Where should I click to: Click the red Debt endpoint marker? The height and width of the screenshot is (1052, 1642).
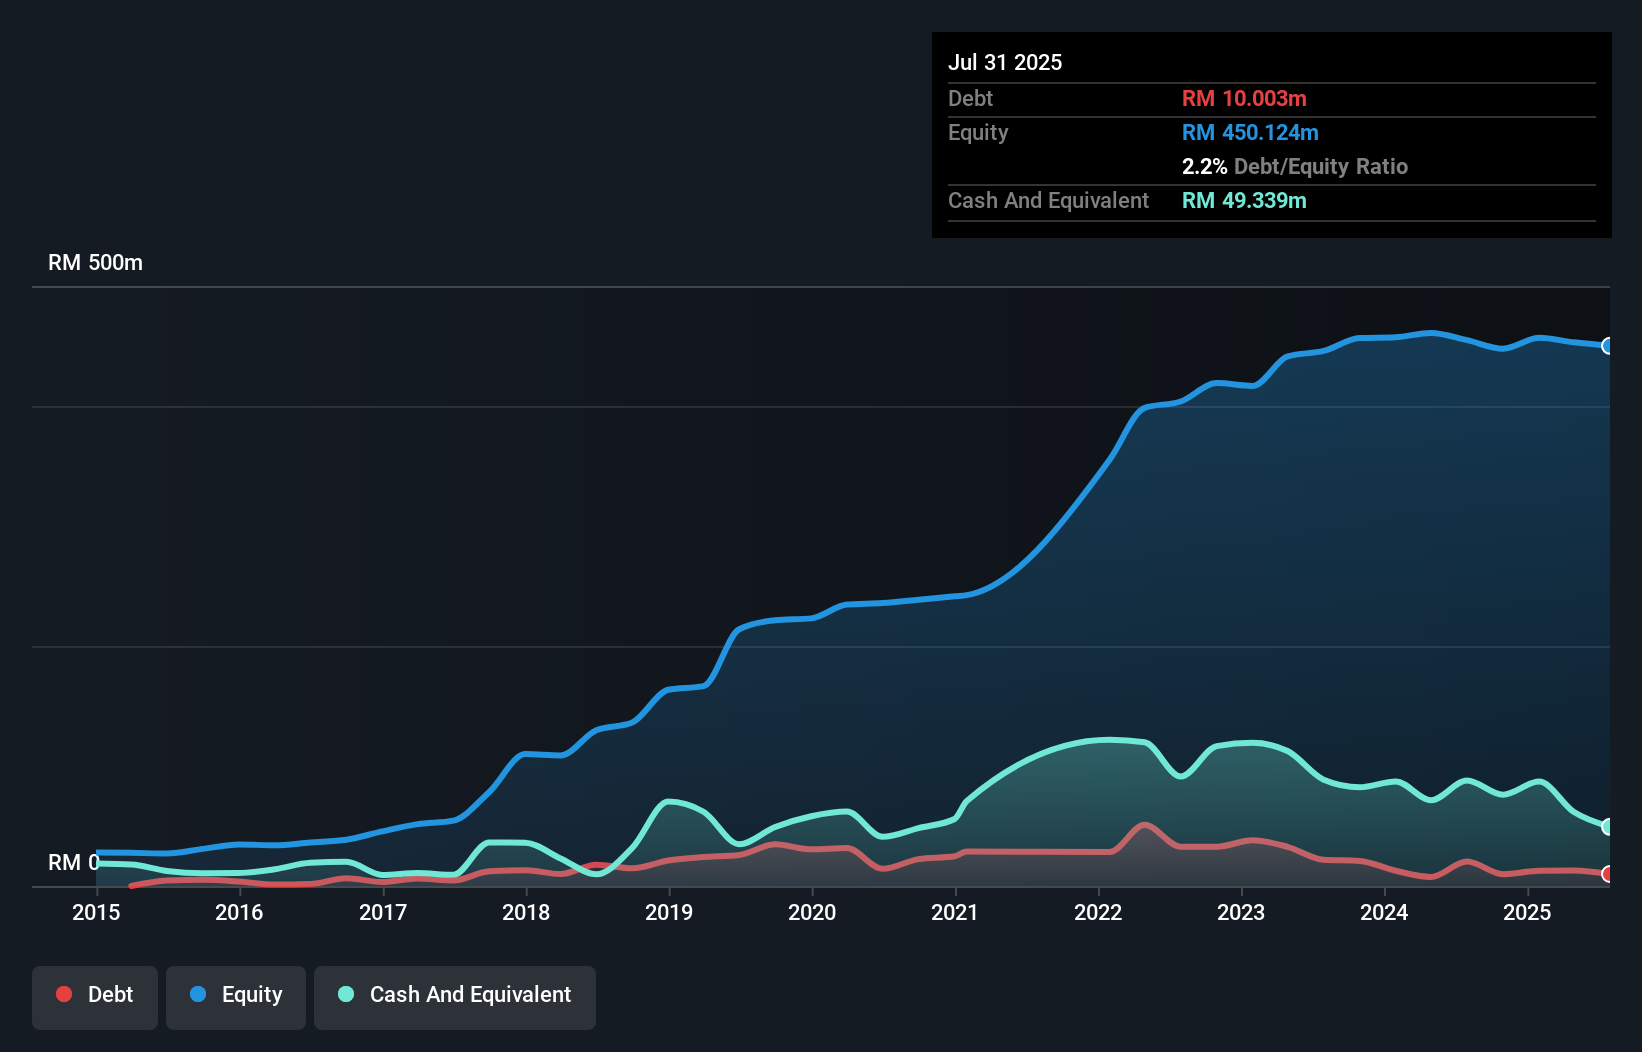(1607, 874)
